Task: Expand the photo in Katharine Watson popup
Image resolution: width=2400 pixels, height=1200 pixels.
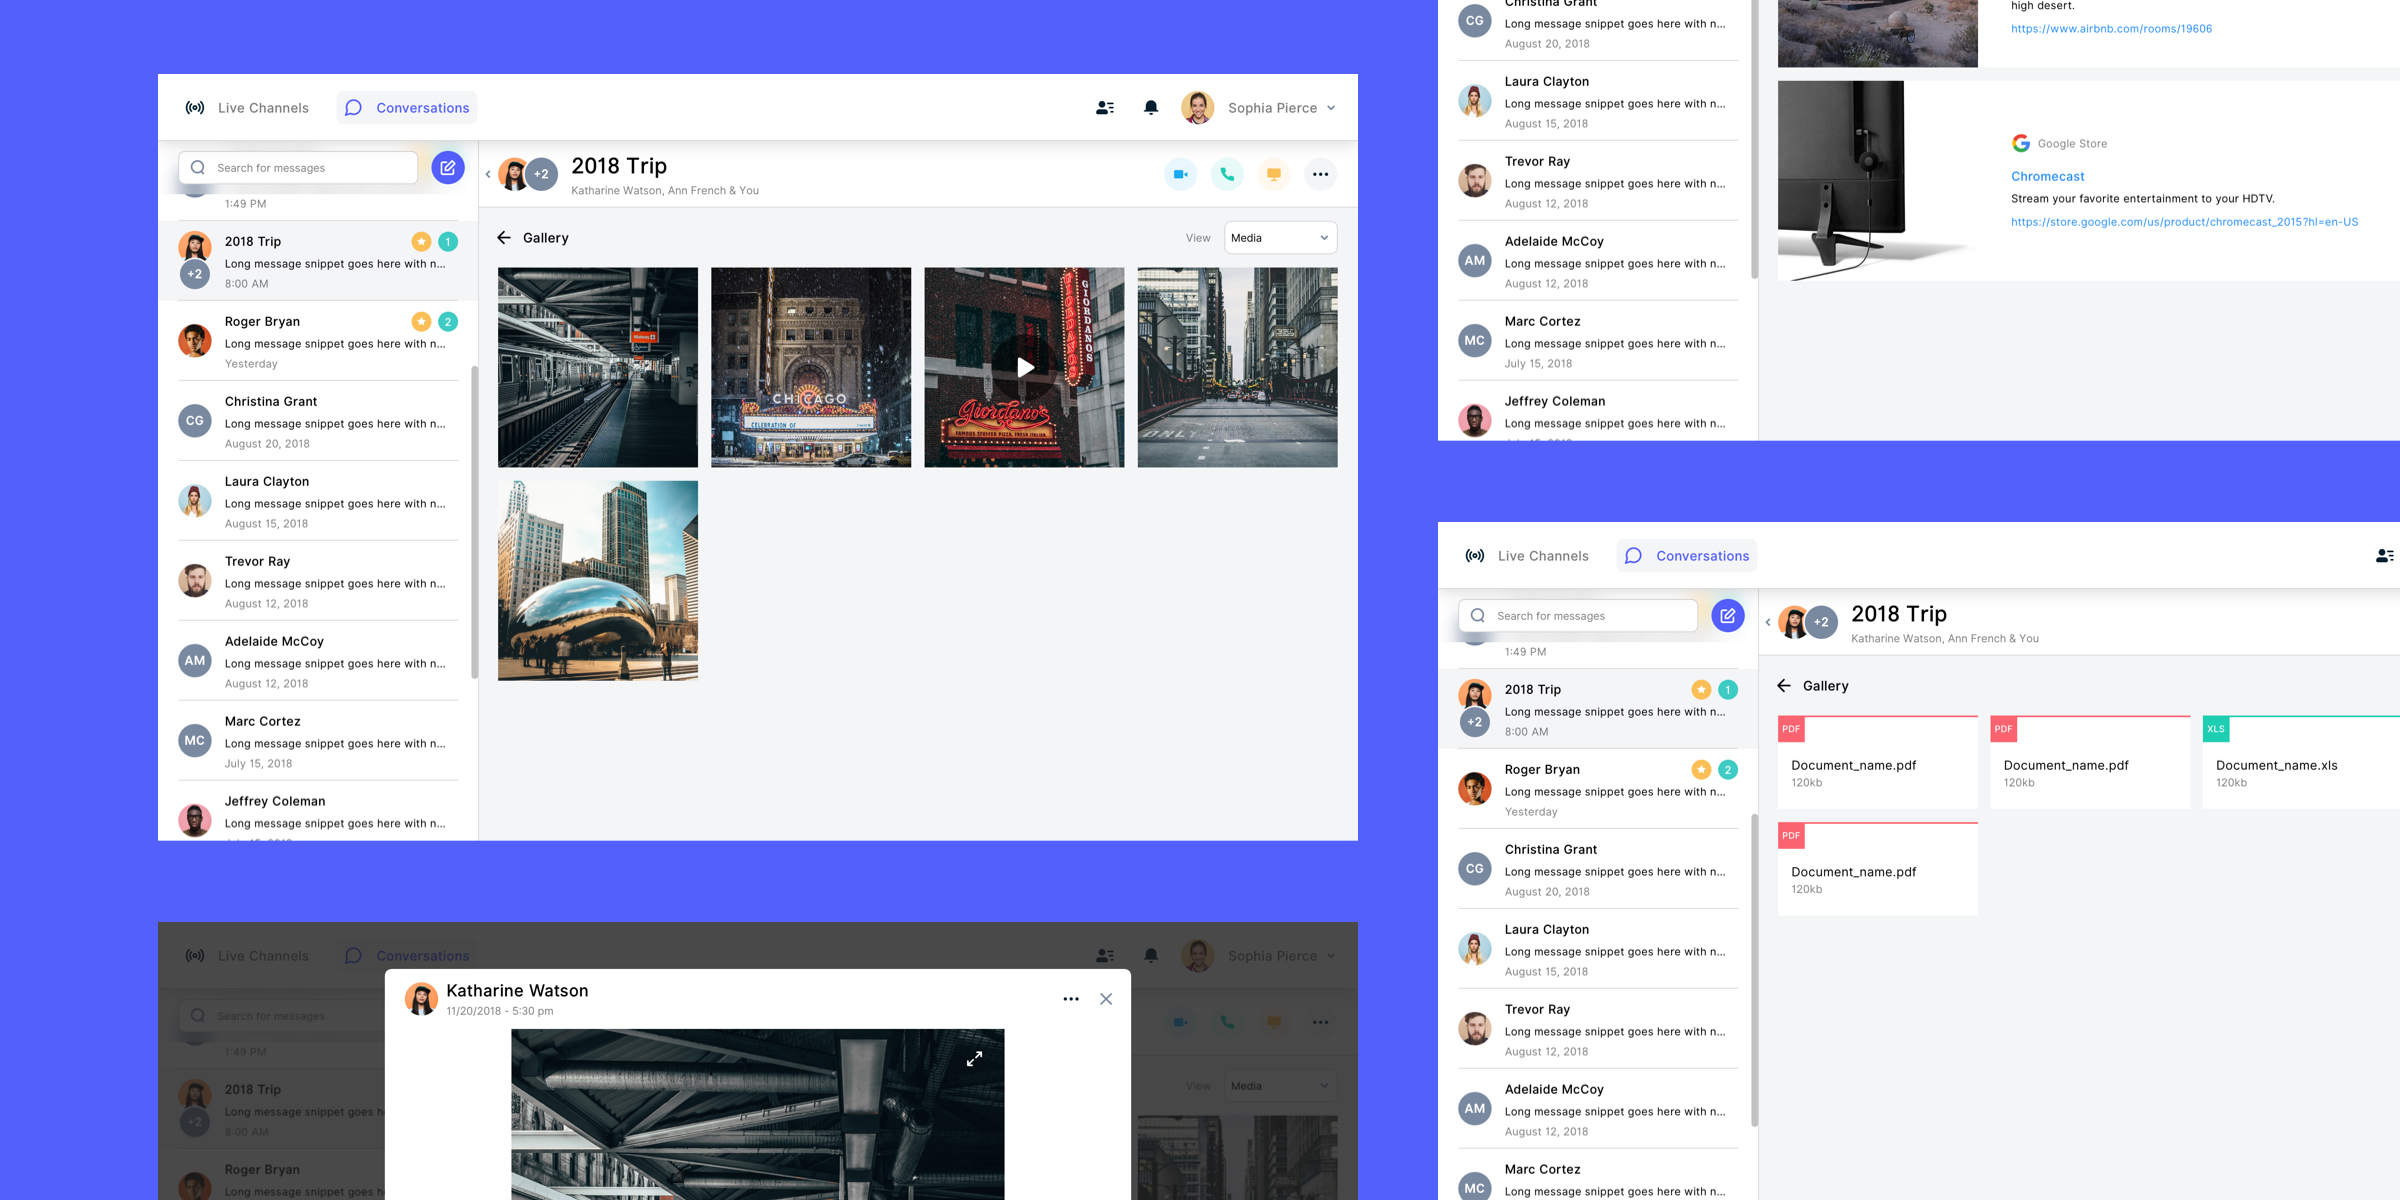Action: click(x=974, y=1059)
